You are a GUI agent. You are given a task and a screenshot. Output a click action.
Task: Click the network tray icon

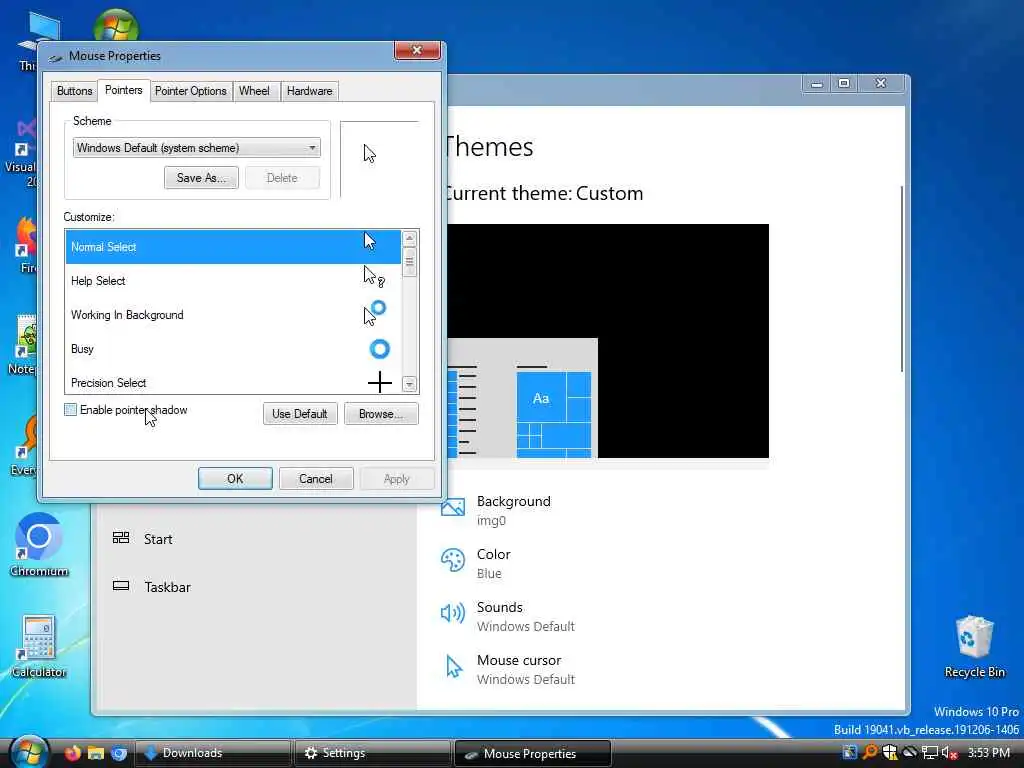tap(930, 753)
